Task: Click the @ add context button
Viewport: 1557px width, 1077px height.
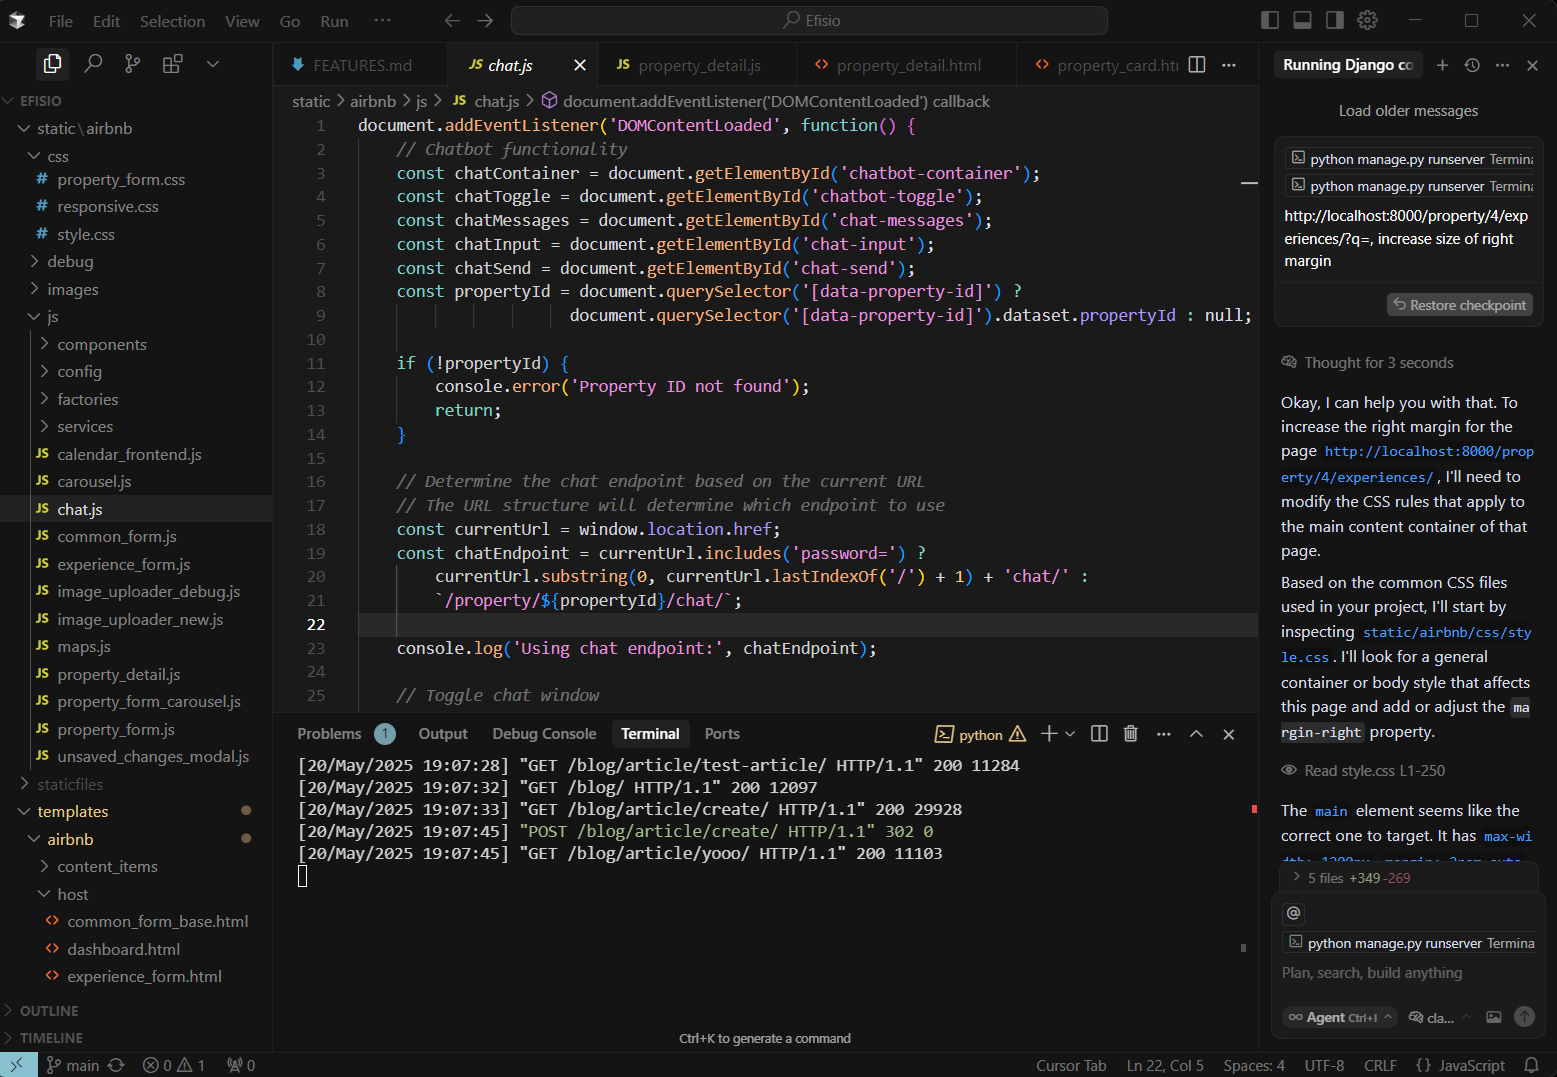Action: [x=1293, y=913]
